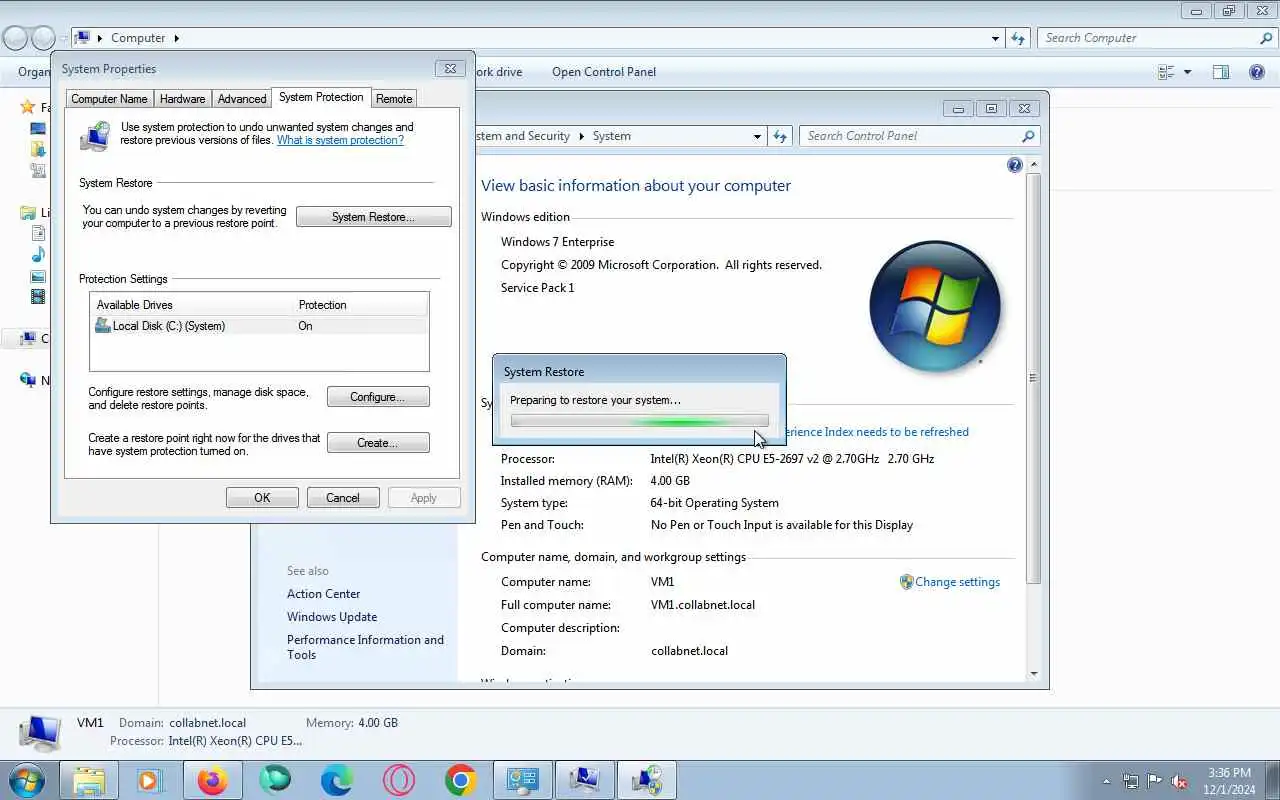Click OK in System Properties
This screenshot has height=800, width=1280.
pyautogui.click(x=262, y=498)
